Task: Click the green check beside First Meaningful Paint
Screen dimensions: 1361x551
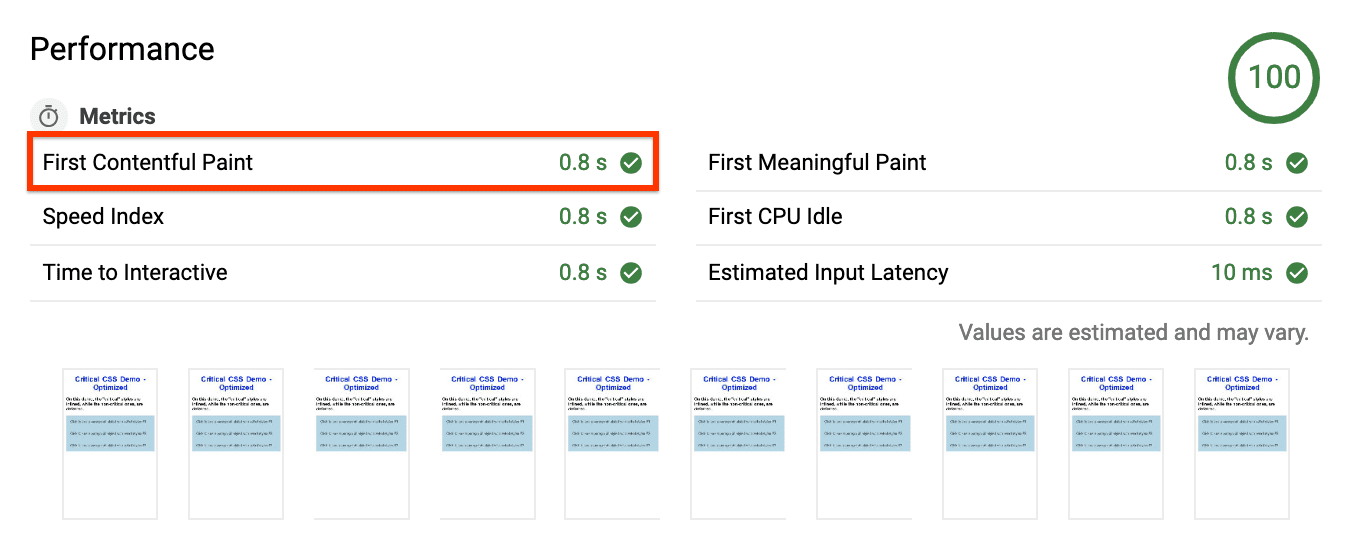Action: click(x=1297, y=163)
